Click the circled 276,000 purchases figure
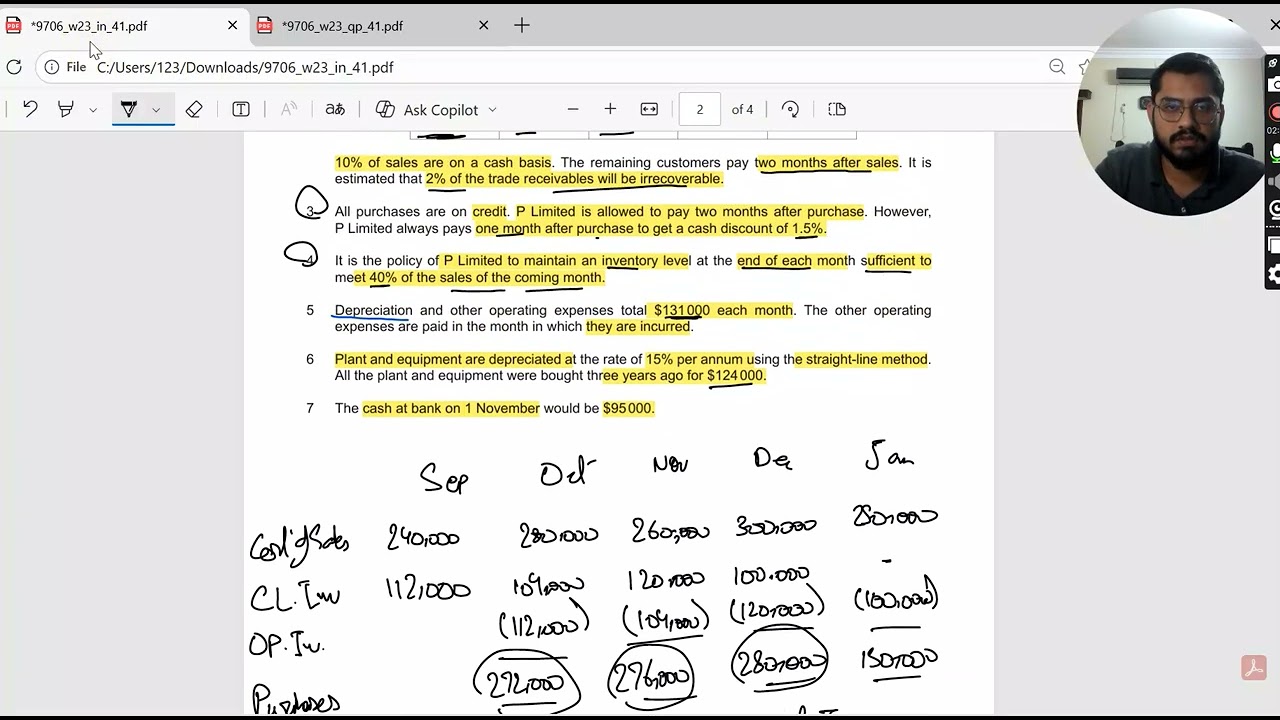 pos(651,677)
